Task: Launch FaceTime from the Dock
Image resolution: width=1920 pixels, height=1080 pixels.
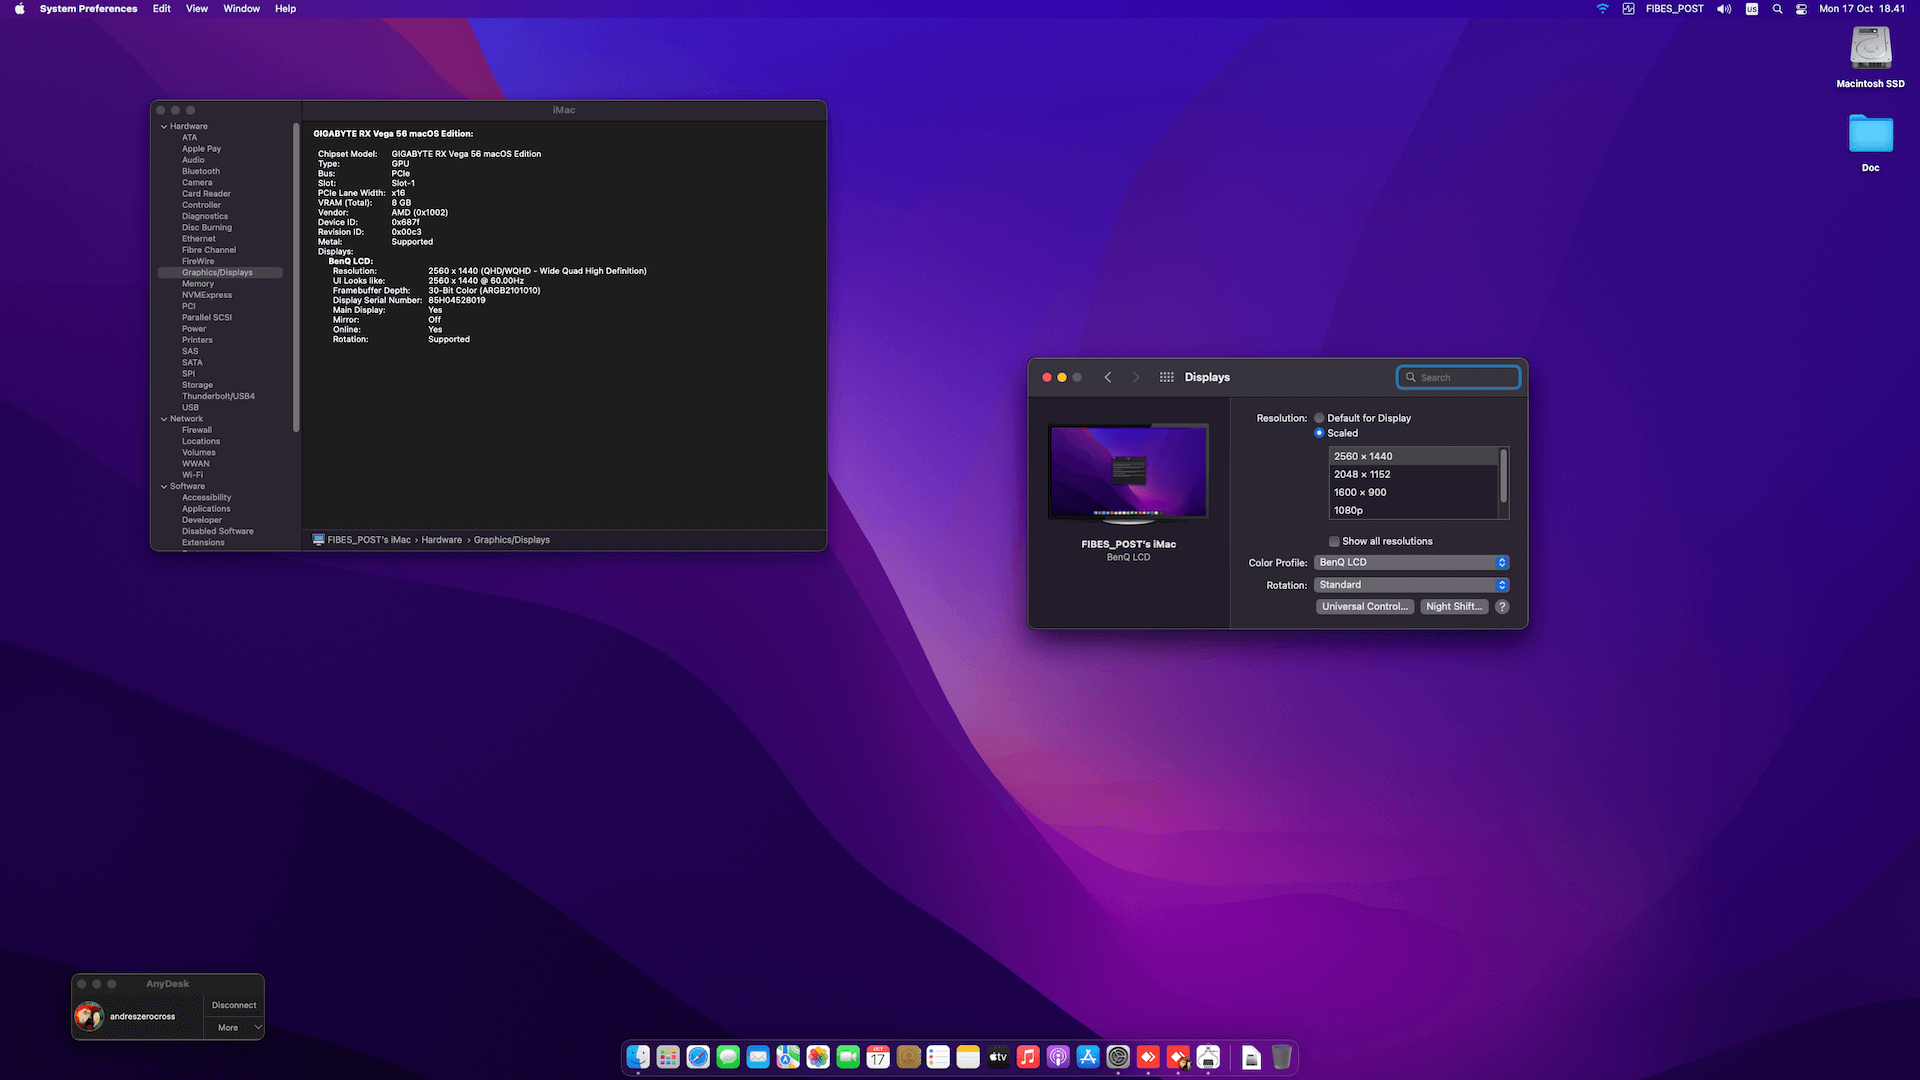Action: coord(848,1057)
